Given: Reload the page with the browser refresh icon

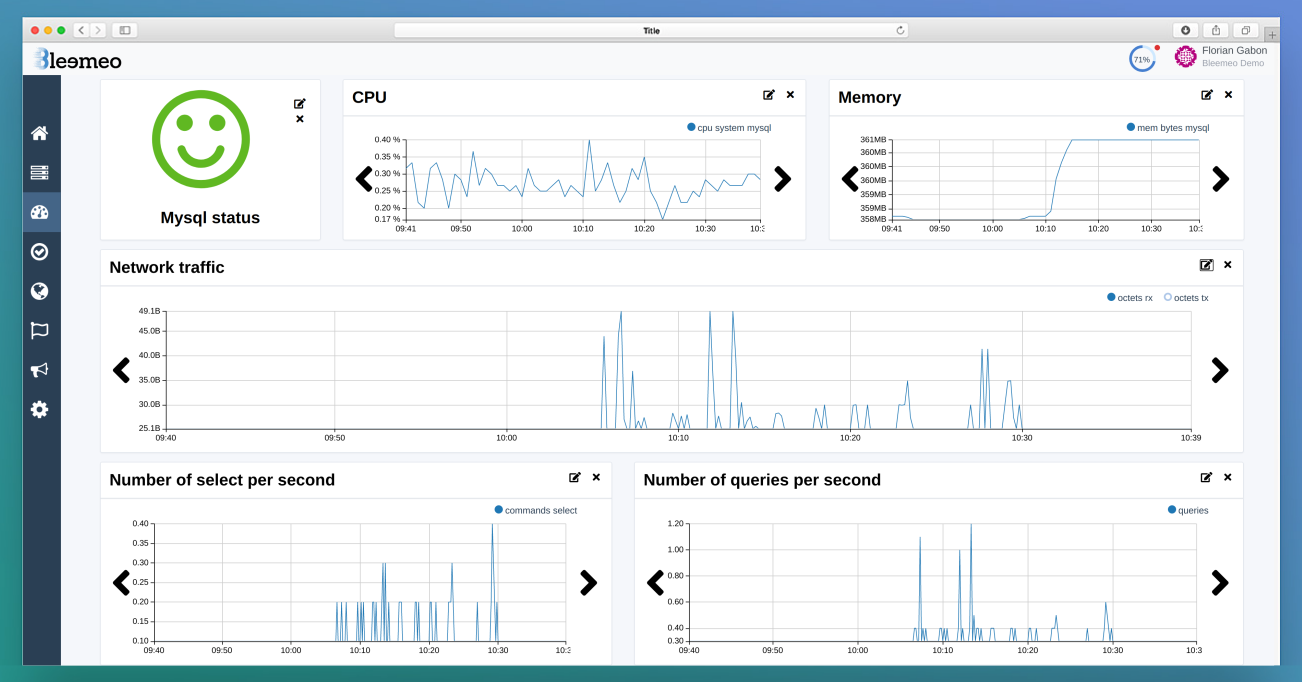Looking at the screenshot, I should (x=901, y=30).
